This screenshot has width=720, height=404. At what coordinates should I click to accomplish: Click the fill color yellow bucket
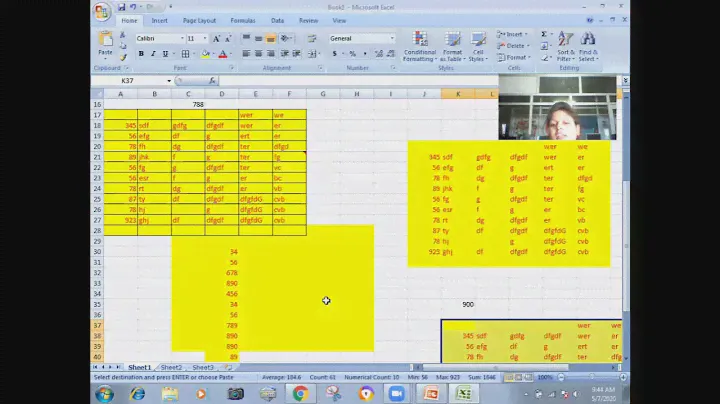coord(206,54)
